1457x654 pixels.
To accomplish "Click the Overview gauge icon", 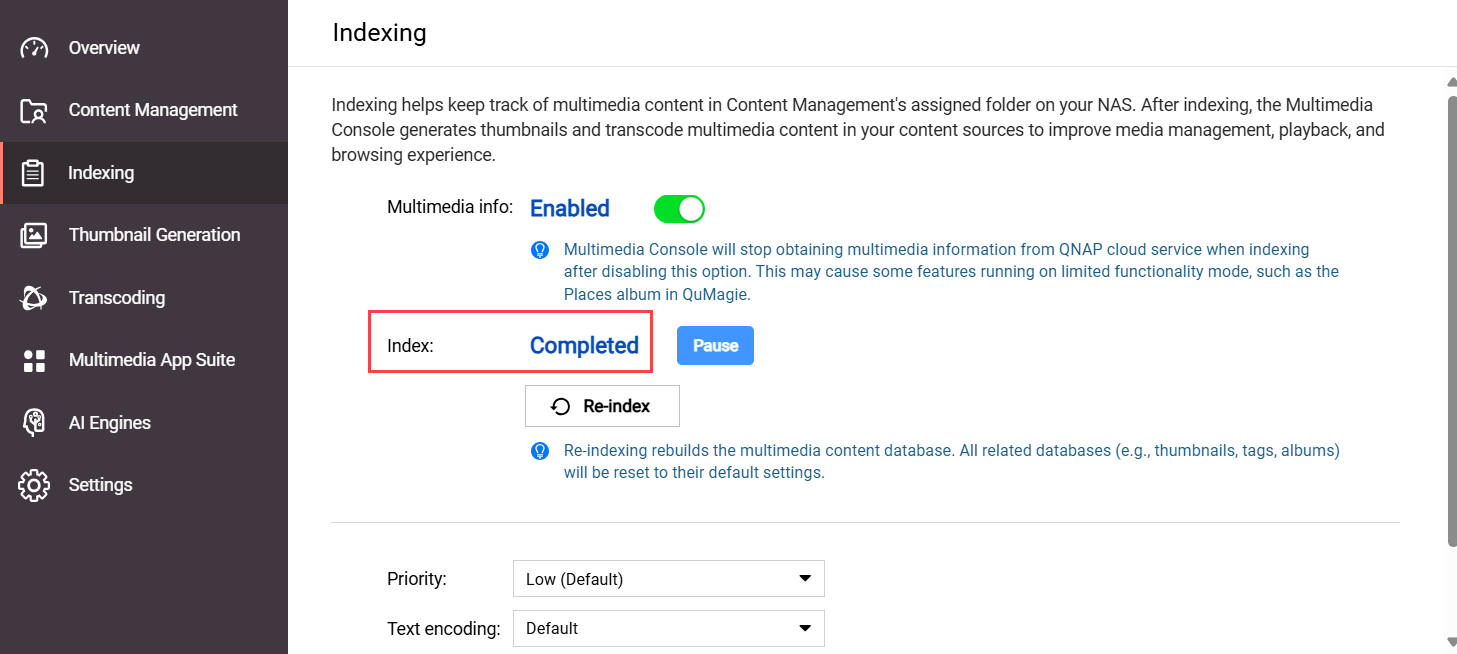I will pyautogui.click(x=34, y=48).
